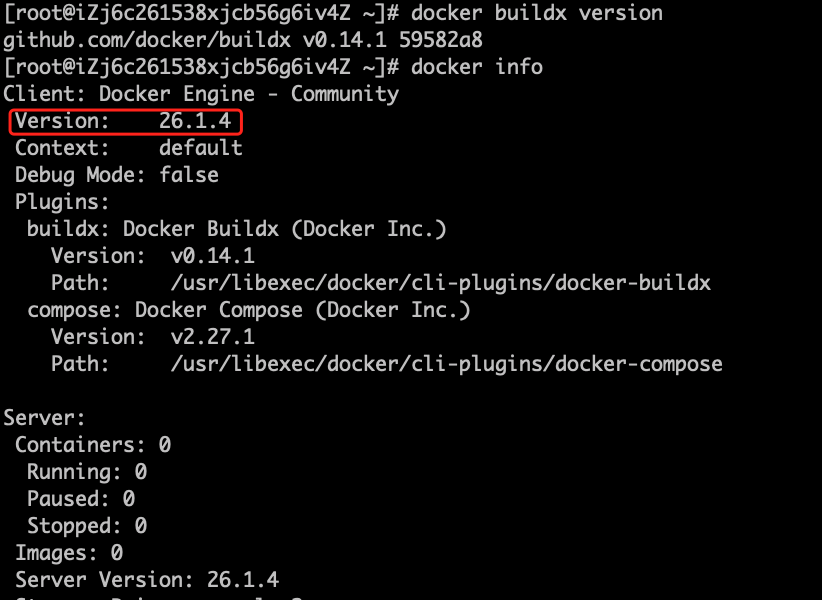
Task: Click the 'Paused: 0' line
Action: pos(81,499)
